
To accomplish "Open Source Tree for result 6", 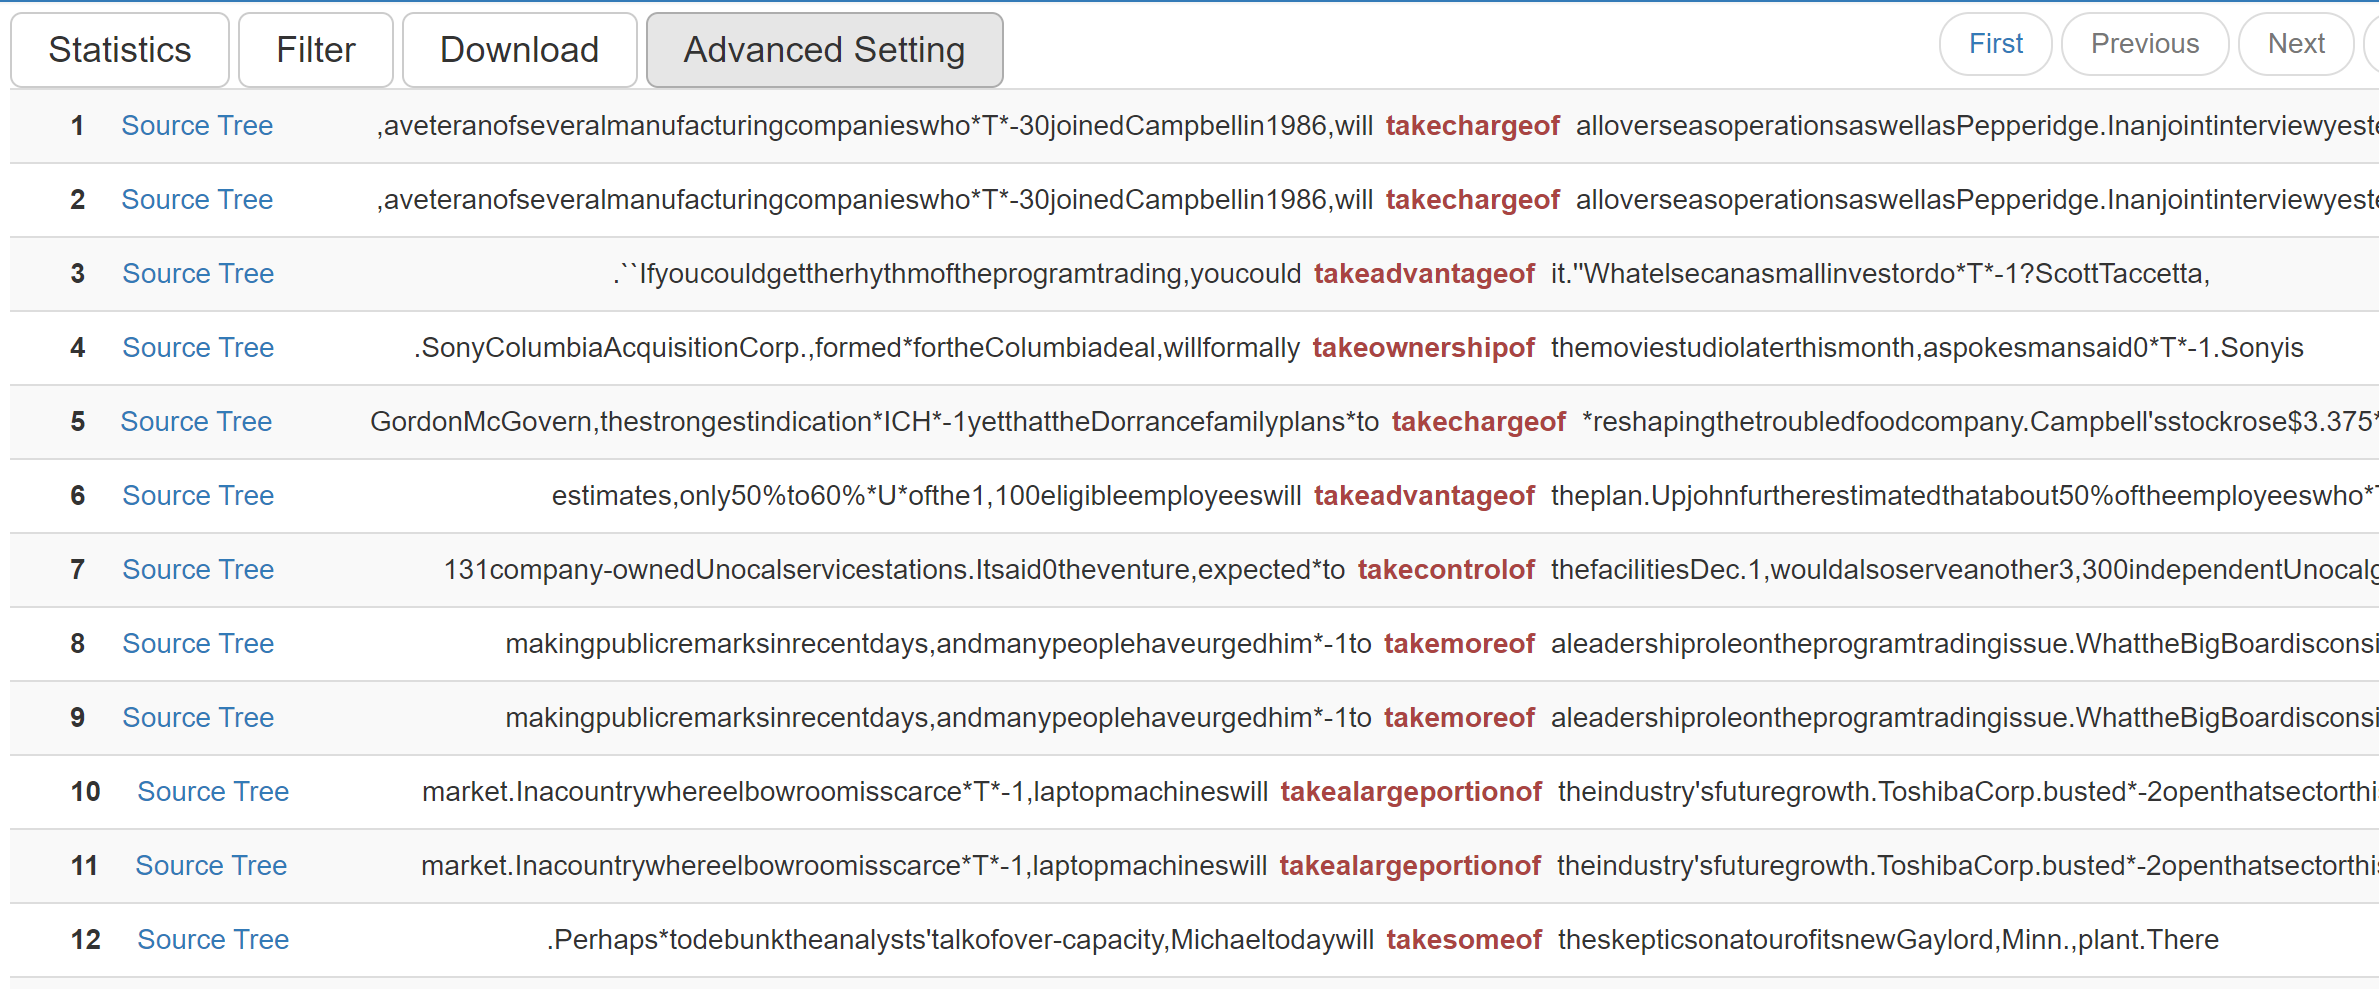I will point(198,496).
